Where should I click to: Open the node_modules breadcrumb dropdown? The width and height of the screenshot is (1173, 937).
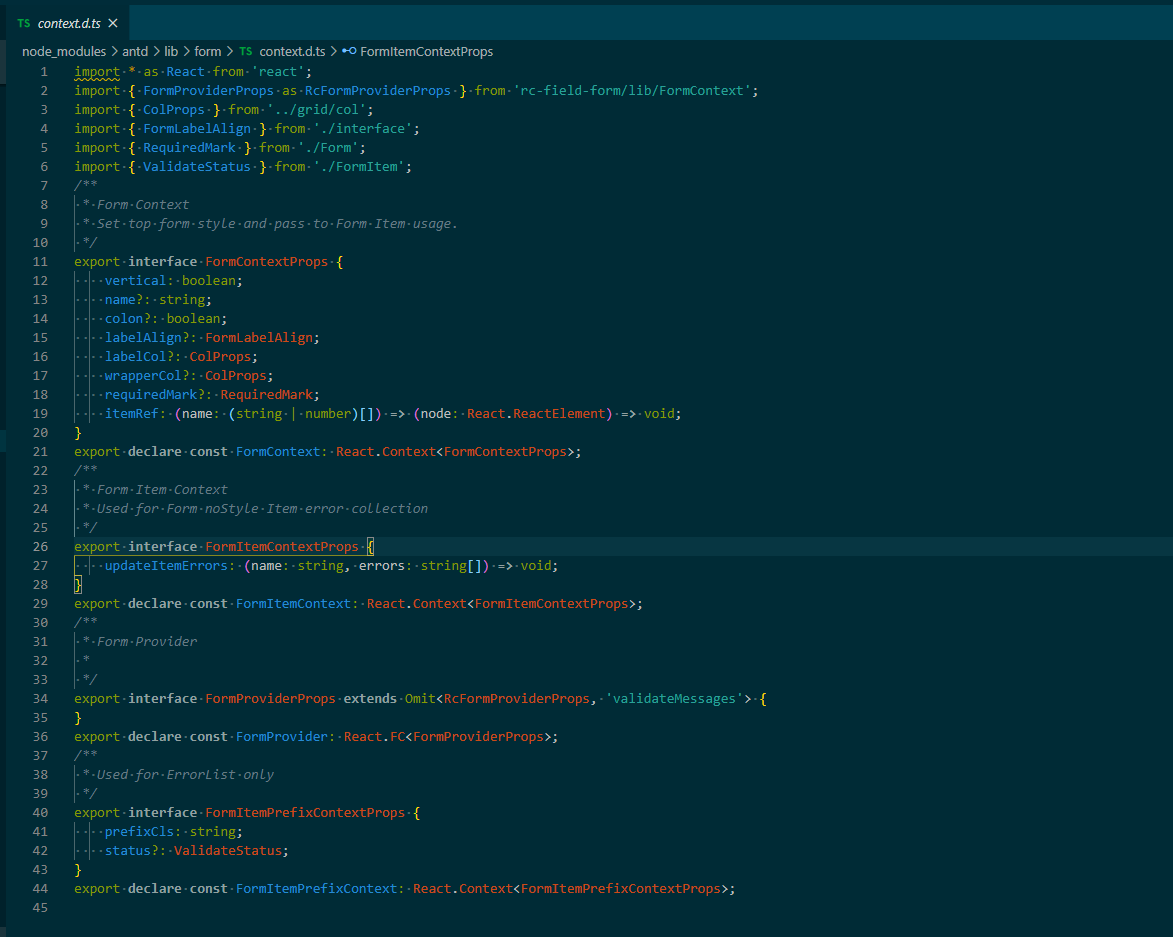62,51
